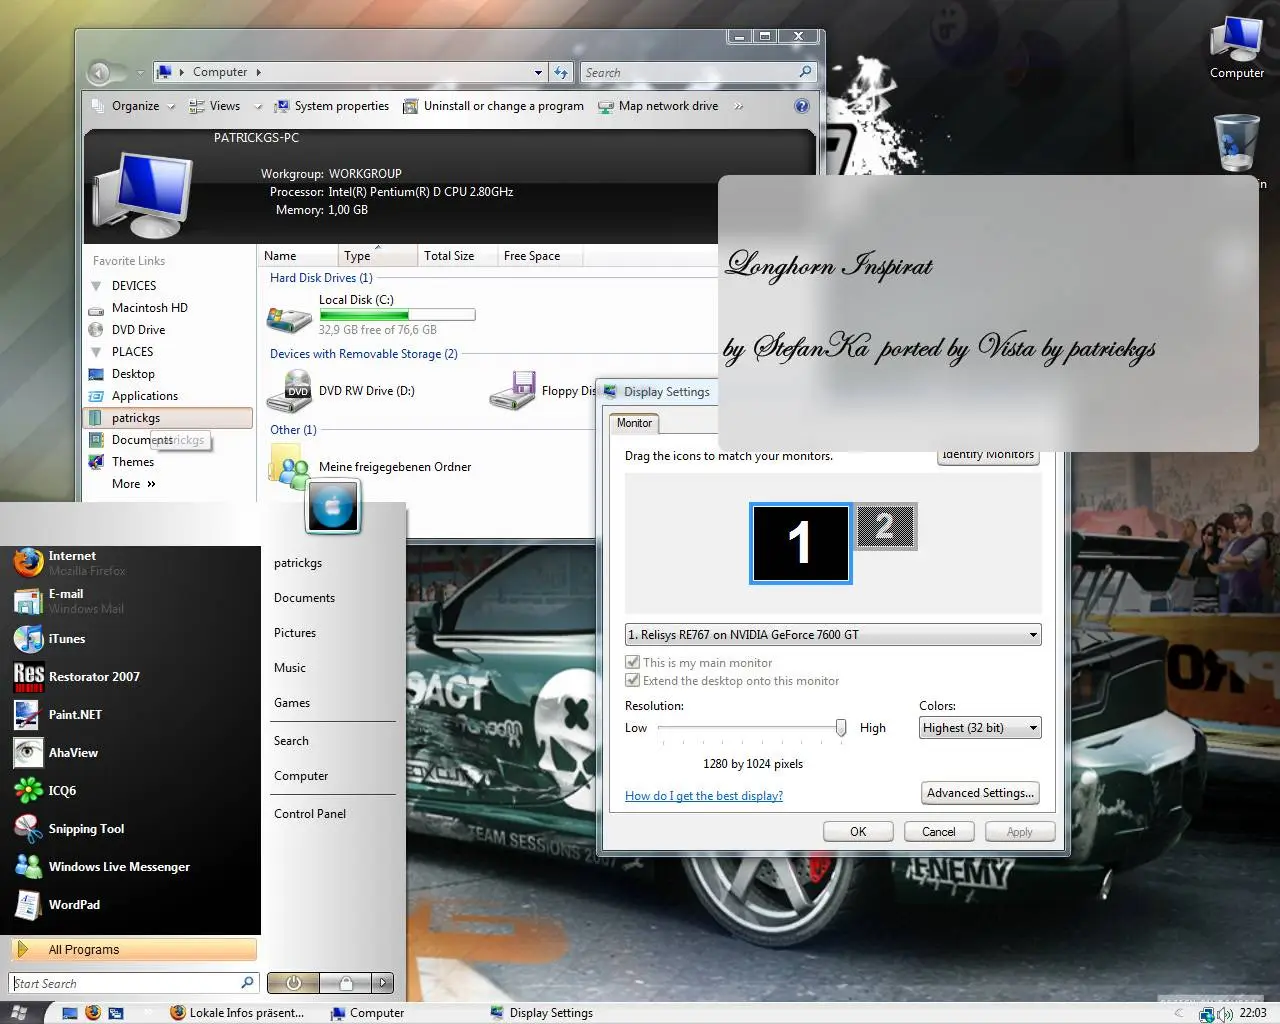The image size is (1280, 1024).
Task: Open Pictures in Start menu right pane
Action: point(295,633)
